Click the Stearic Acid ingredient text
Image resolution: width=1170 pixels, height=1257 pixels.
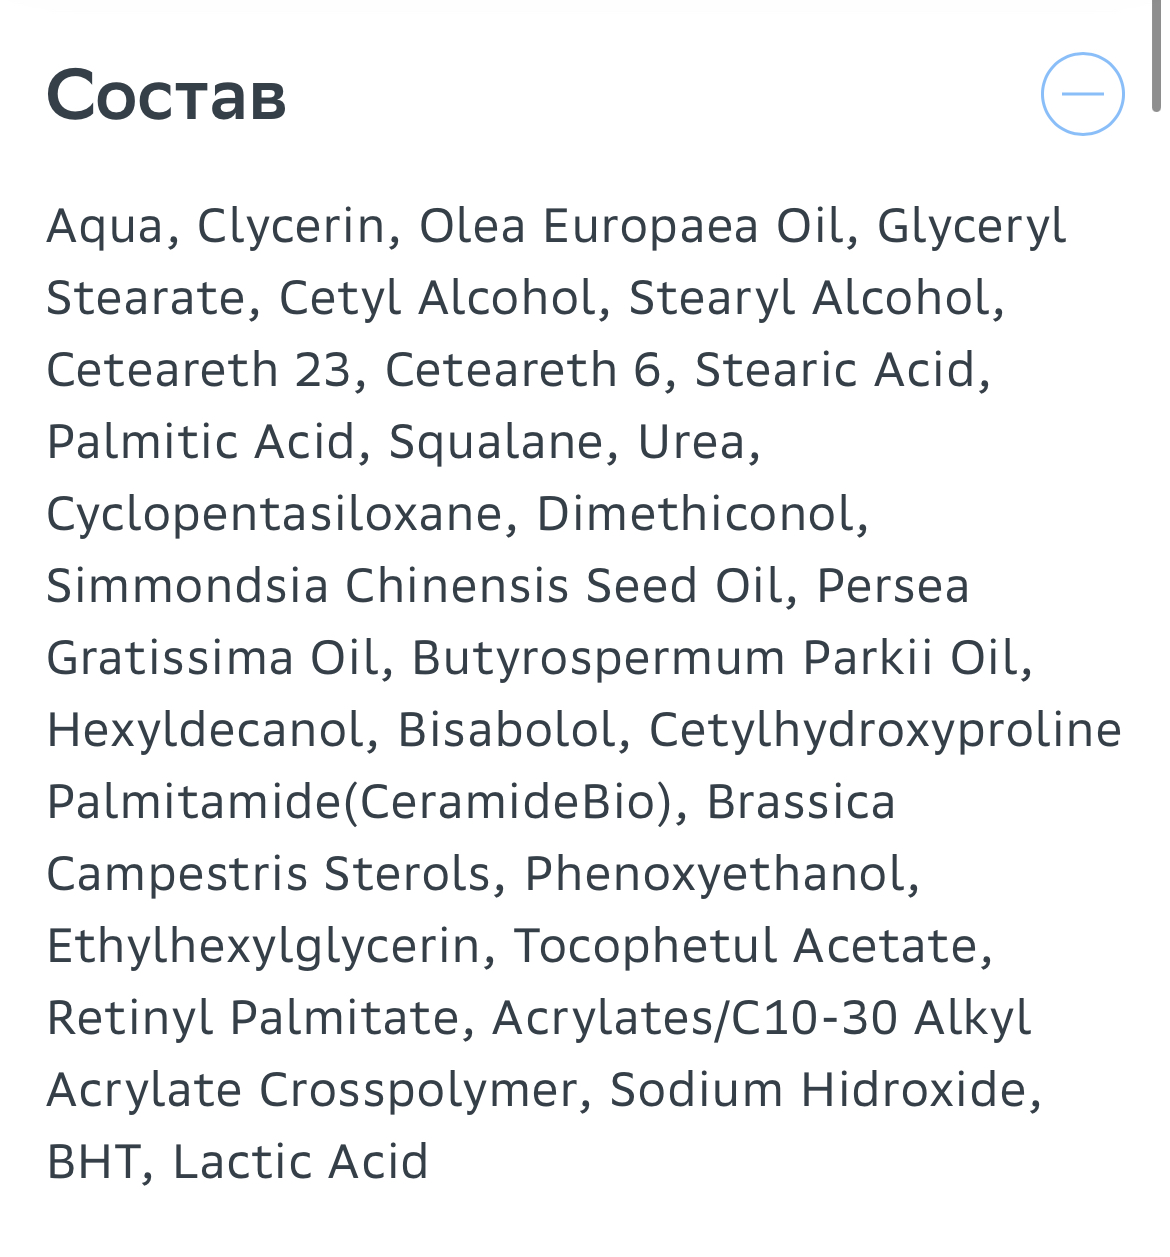[x=835, y=370]
